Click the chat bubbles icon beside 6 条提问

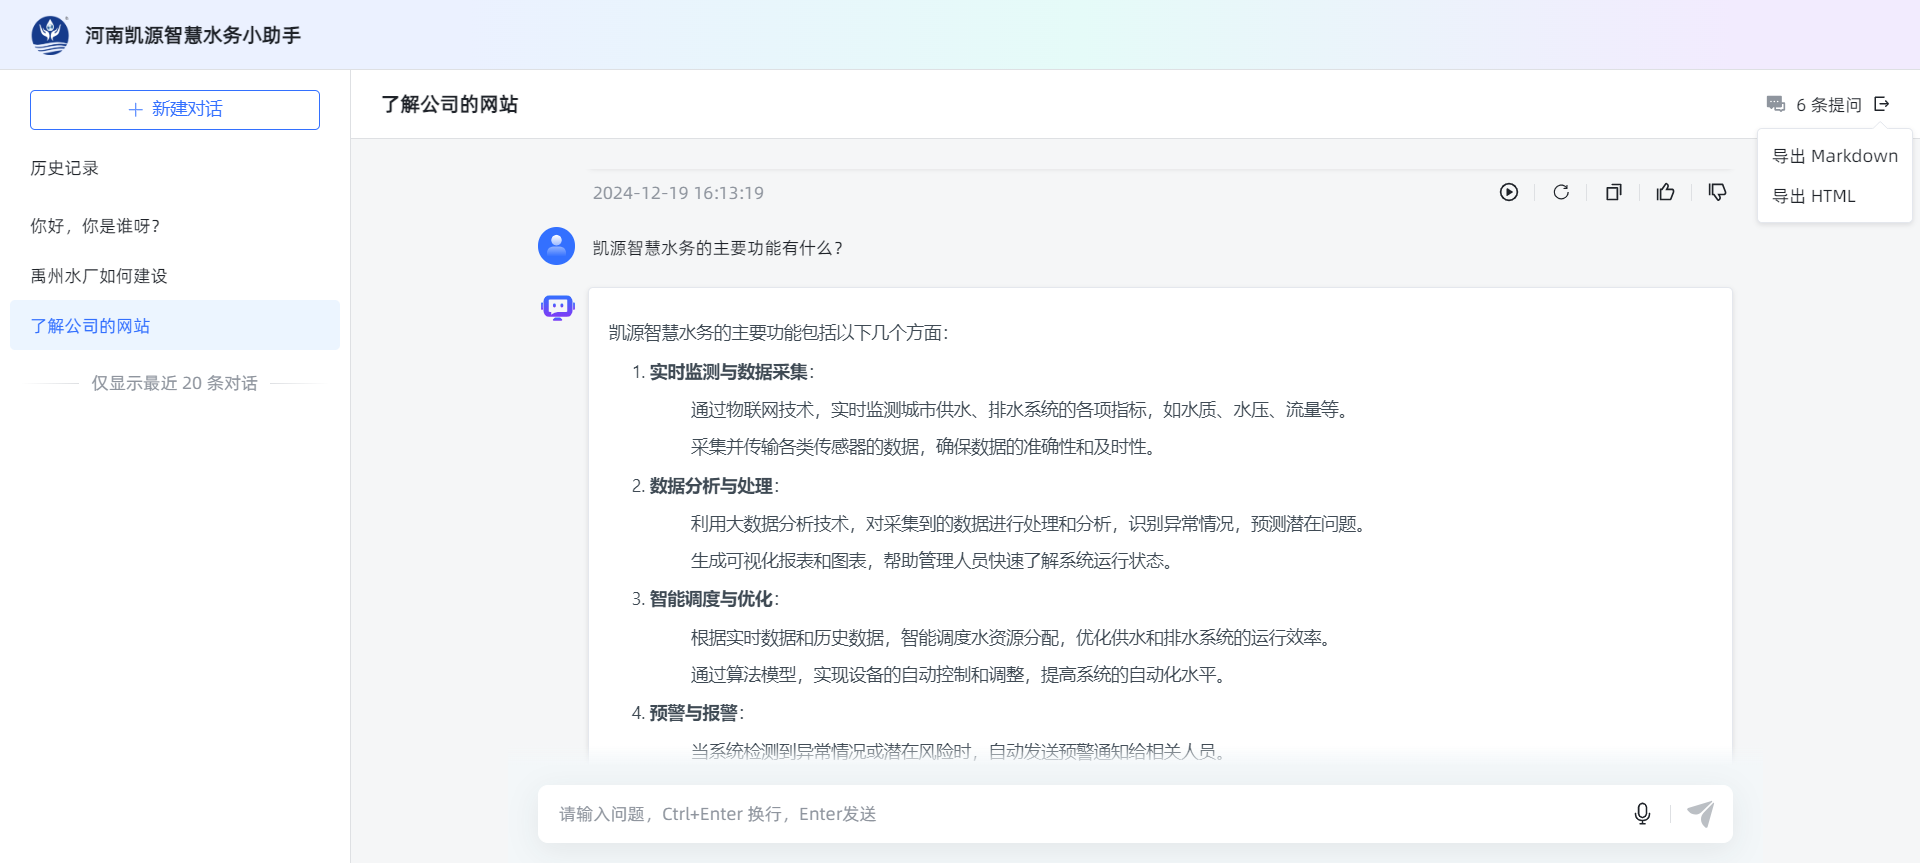tap(1776, 104)
